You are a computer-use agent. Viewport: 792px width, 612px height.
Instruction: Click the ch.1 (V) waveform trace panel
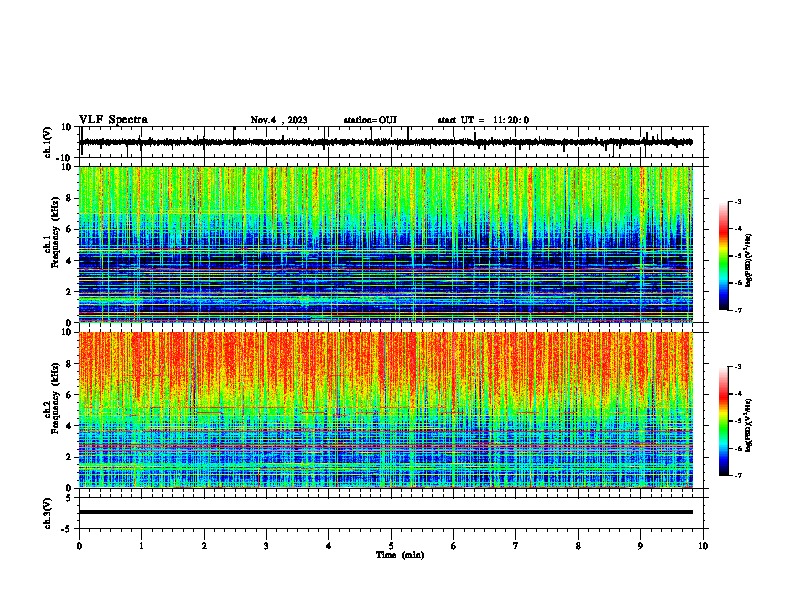[x=393, y=142]
